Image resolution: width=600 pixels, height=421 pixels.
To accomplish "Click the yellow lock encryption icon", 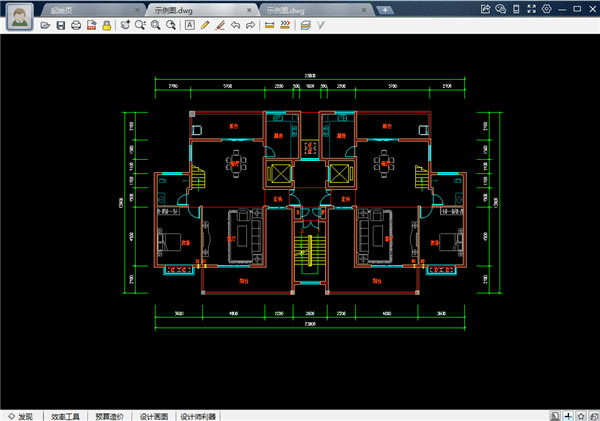I will click(106, 24).
